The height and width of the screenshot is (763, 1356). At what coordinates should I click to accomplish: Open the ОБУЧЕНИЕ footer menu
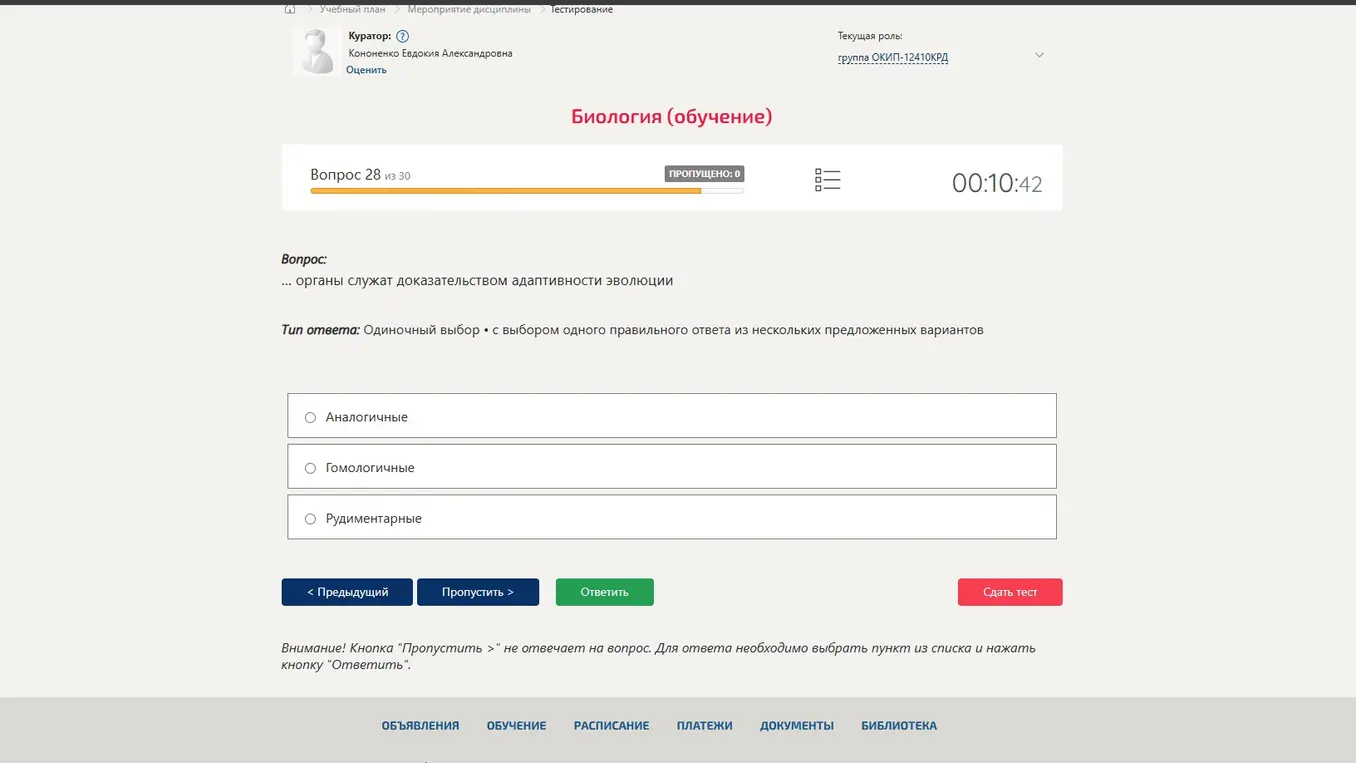pos(516,726)
